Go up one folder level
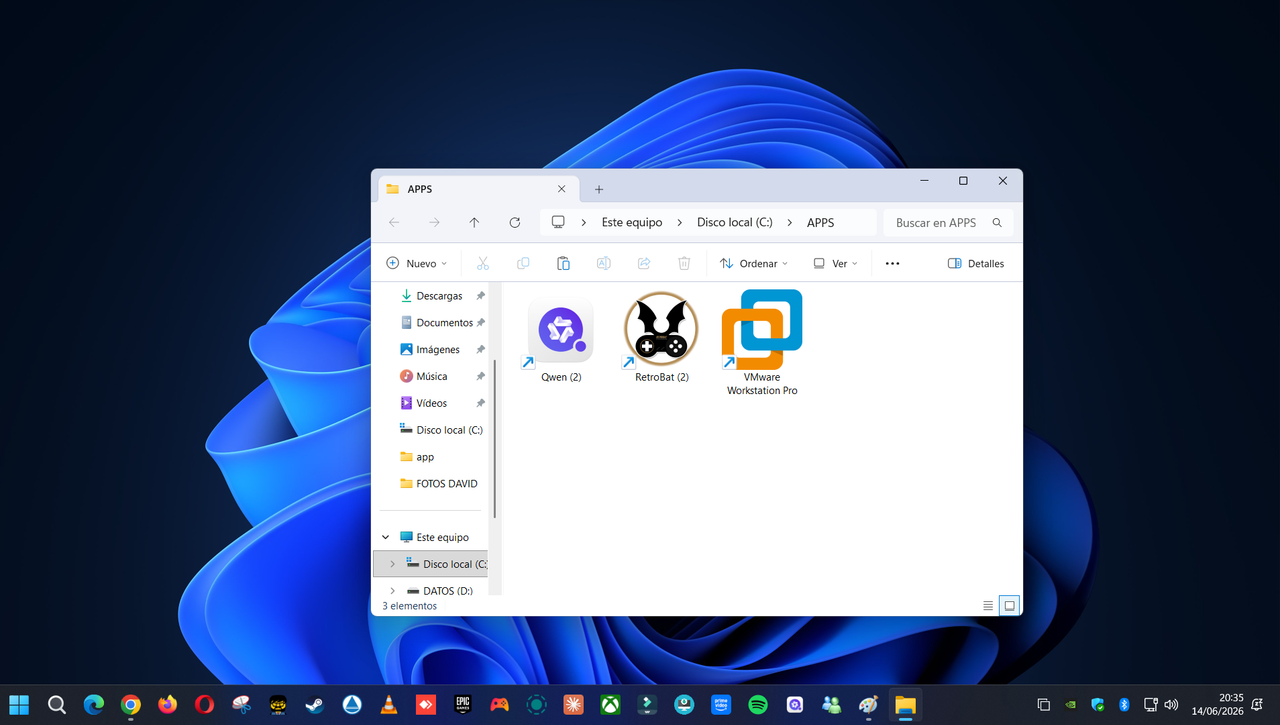The height and width of the screenshot is (725, 1280). point(474,222)
